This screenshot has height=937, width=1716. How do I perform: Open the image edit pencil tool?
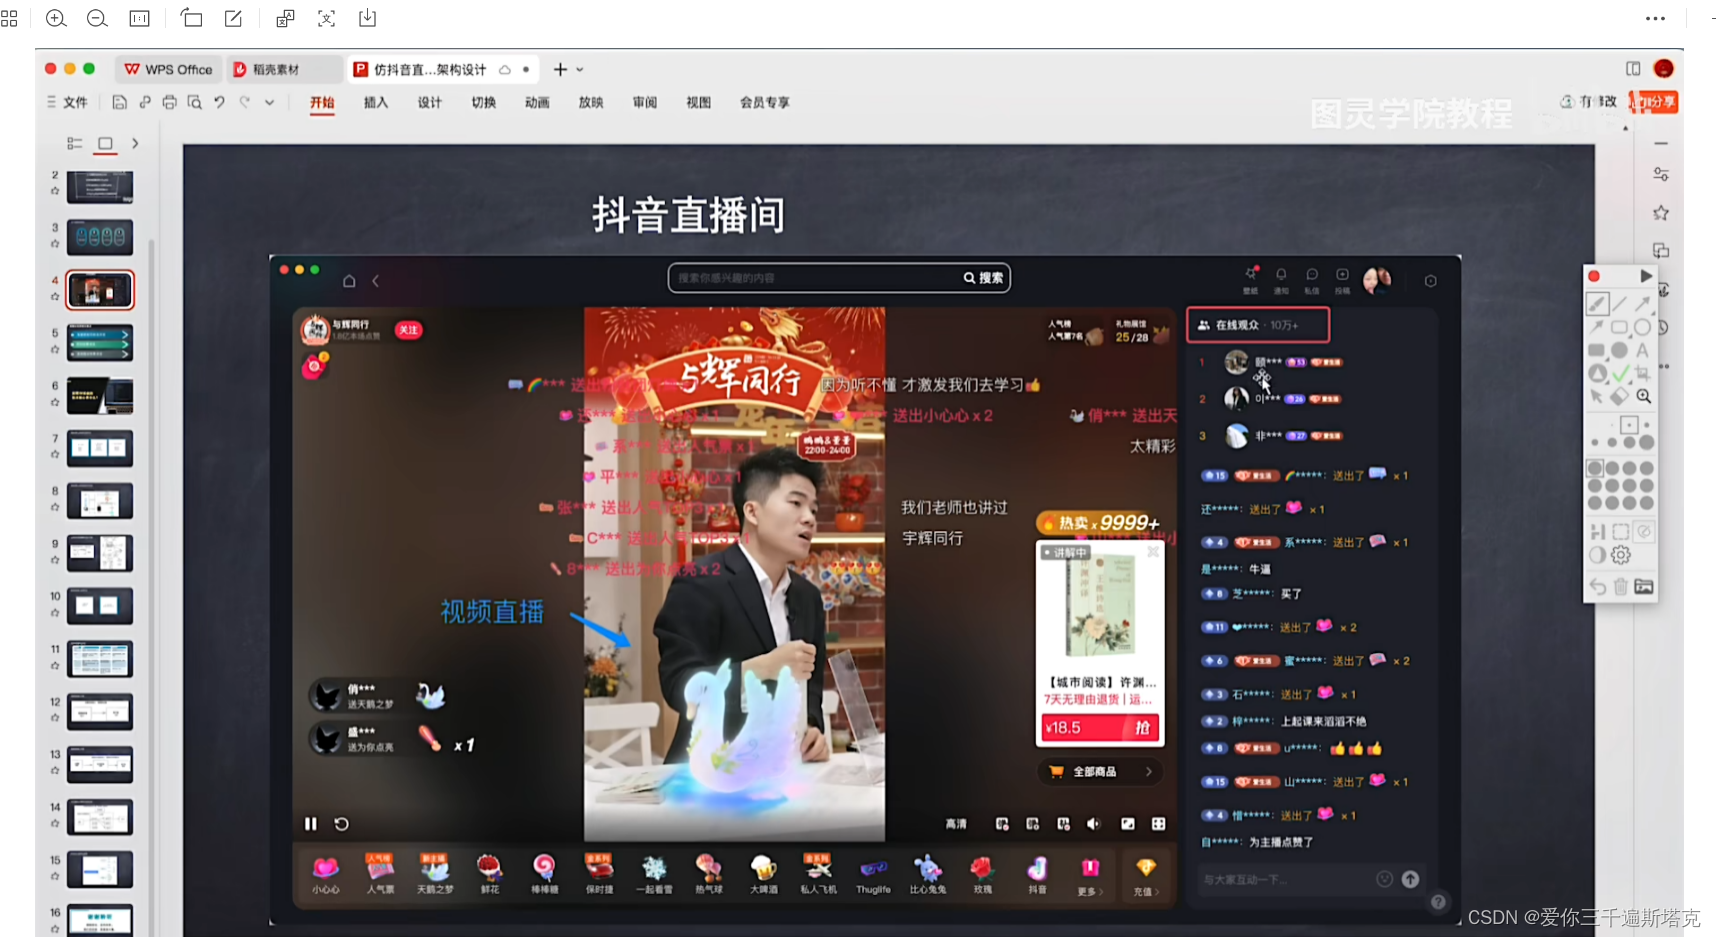click(x=233, y=18)
